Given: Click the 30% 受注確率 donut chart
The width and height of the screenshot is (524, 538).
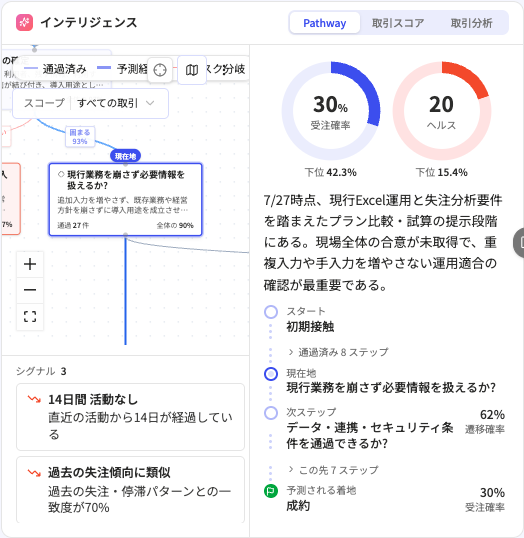Looking at the screenshot, I should tap(331, 110).
